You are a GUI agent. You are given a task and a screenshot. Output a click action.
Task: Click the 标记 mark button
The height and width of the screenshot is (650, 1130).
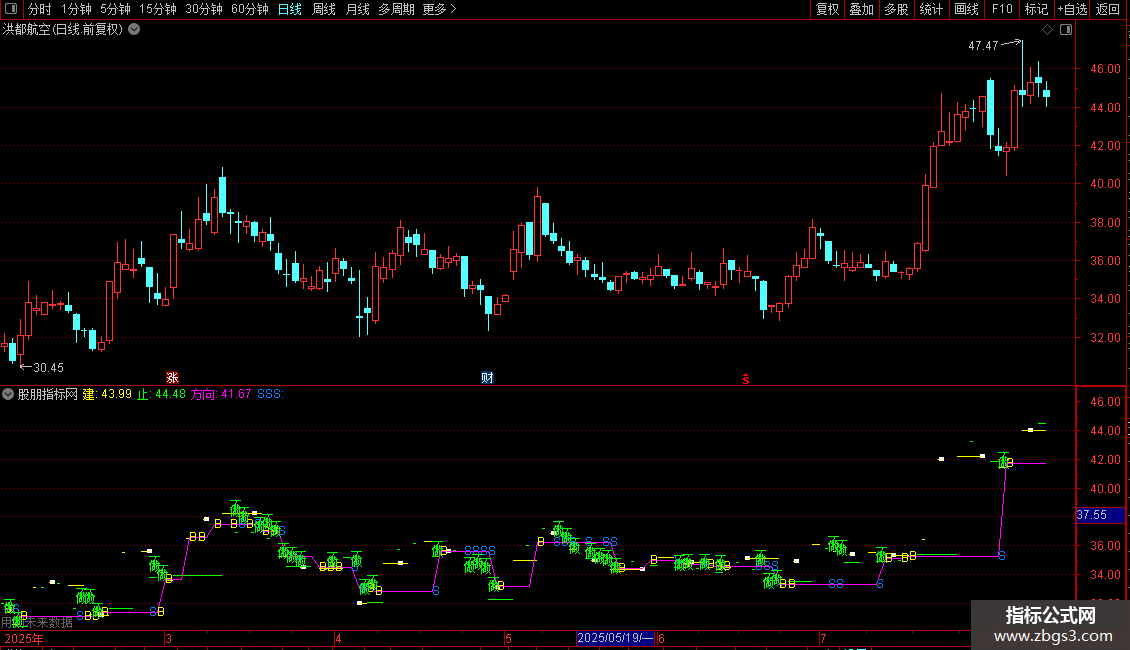pyautogui.click(x=1036, y=9)
